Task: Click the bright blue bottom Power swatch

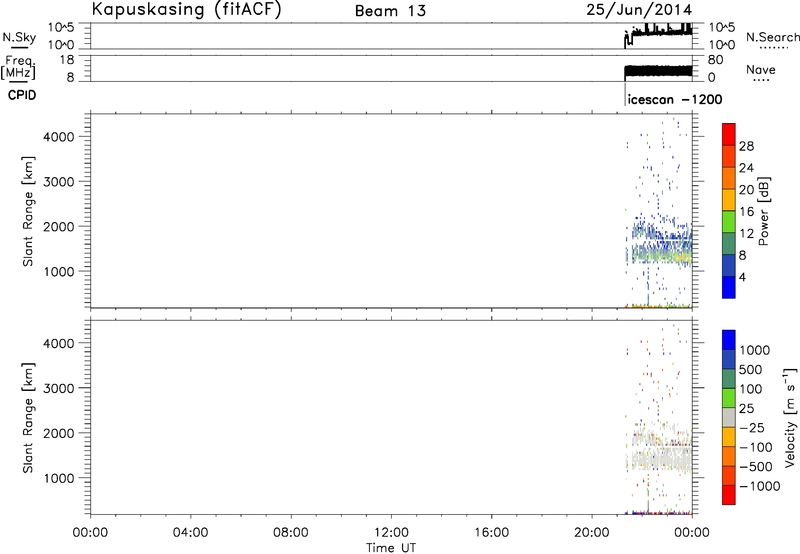Action: tap(729, 287)
